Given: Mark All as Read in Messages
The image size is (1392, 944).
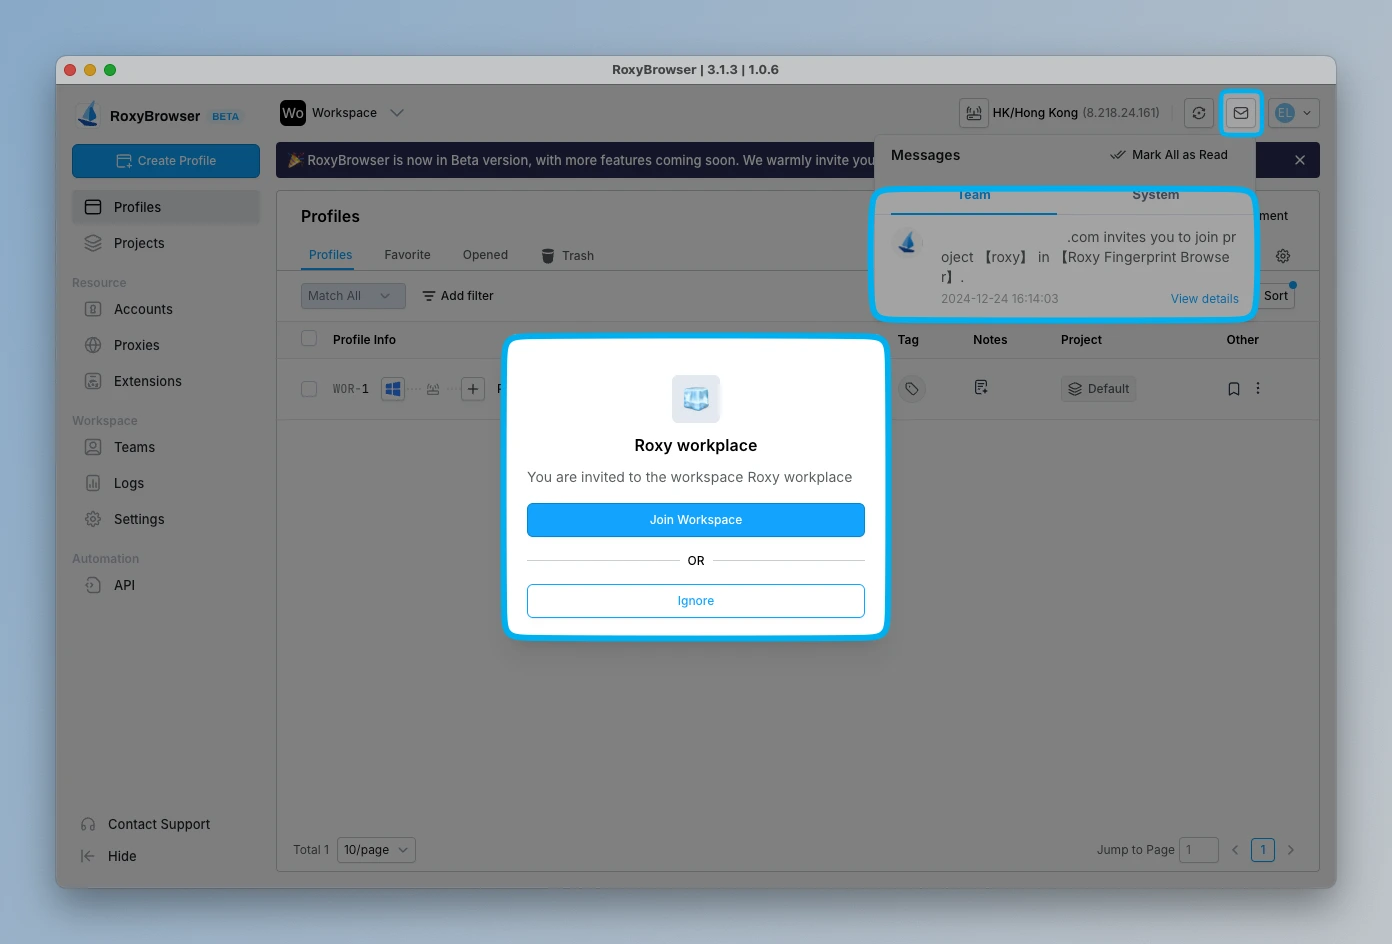Looking at the screenshot, I should (1169, 155).
